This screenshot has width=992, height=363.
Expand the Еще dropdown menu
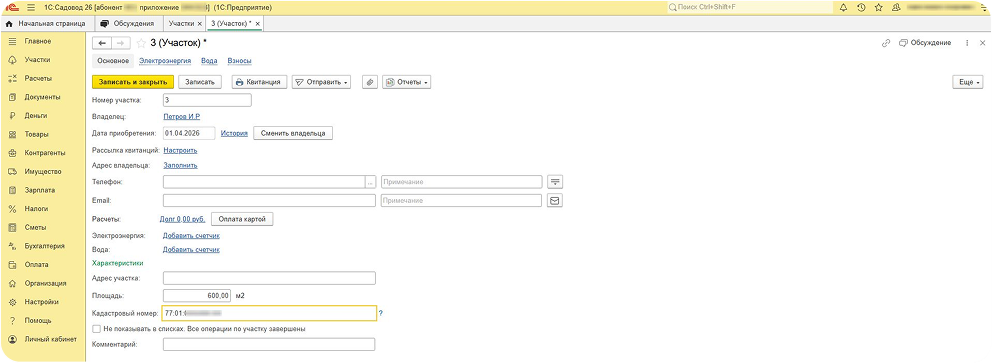click(x=969, y=82)
